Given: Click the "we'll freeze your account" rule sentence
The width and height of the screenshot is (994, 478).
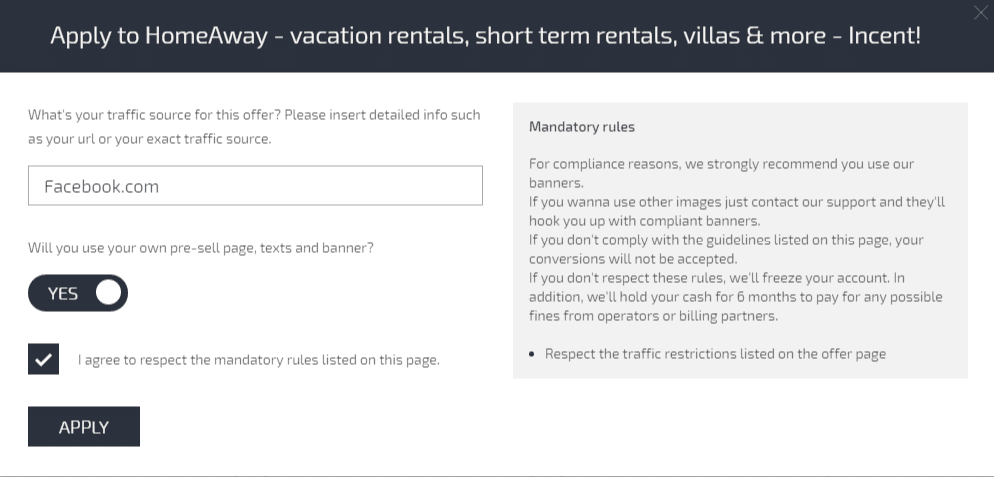Looking at the screenshot, I should (716, 278).
